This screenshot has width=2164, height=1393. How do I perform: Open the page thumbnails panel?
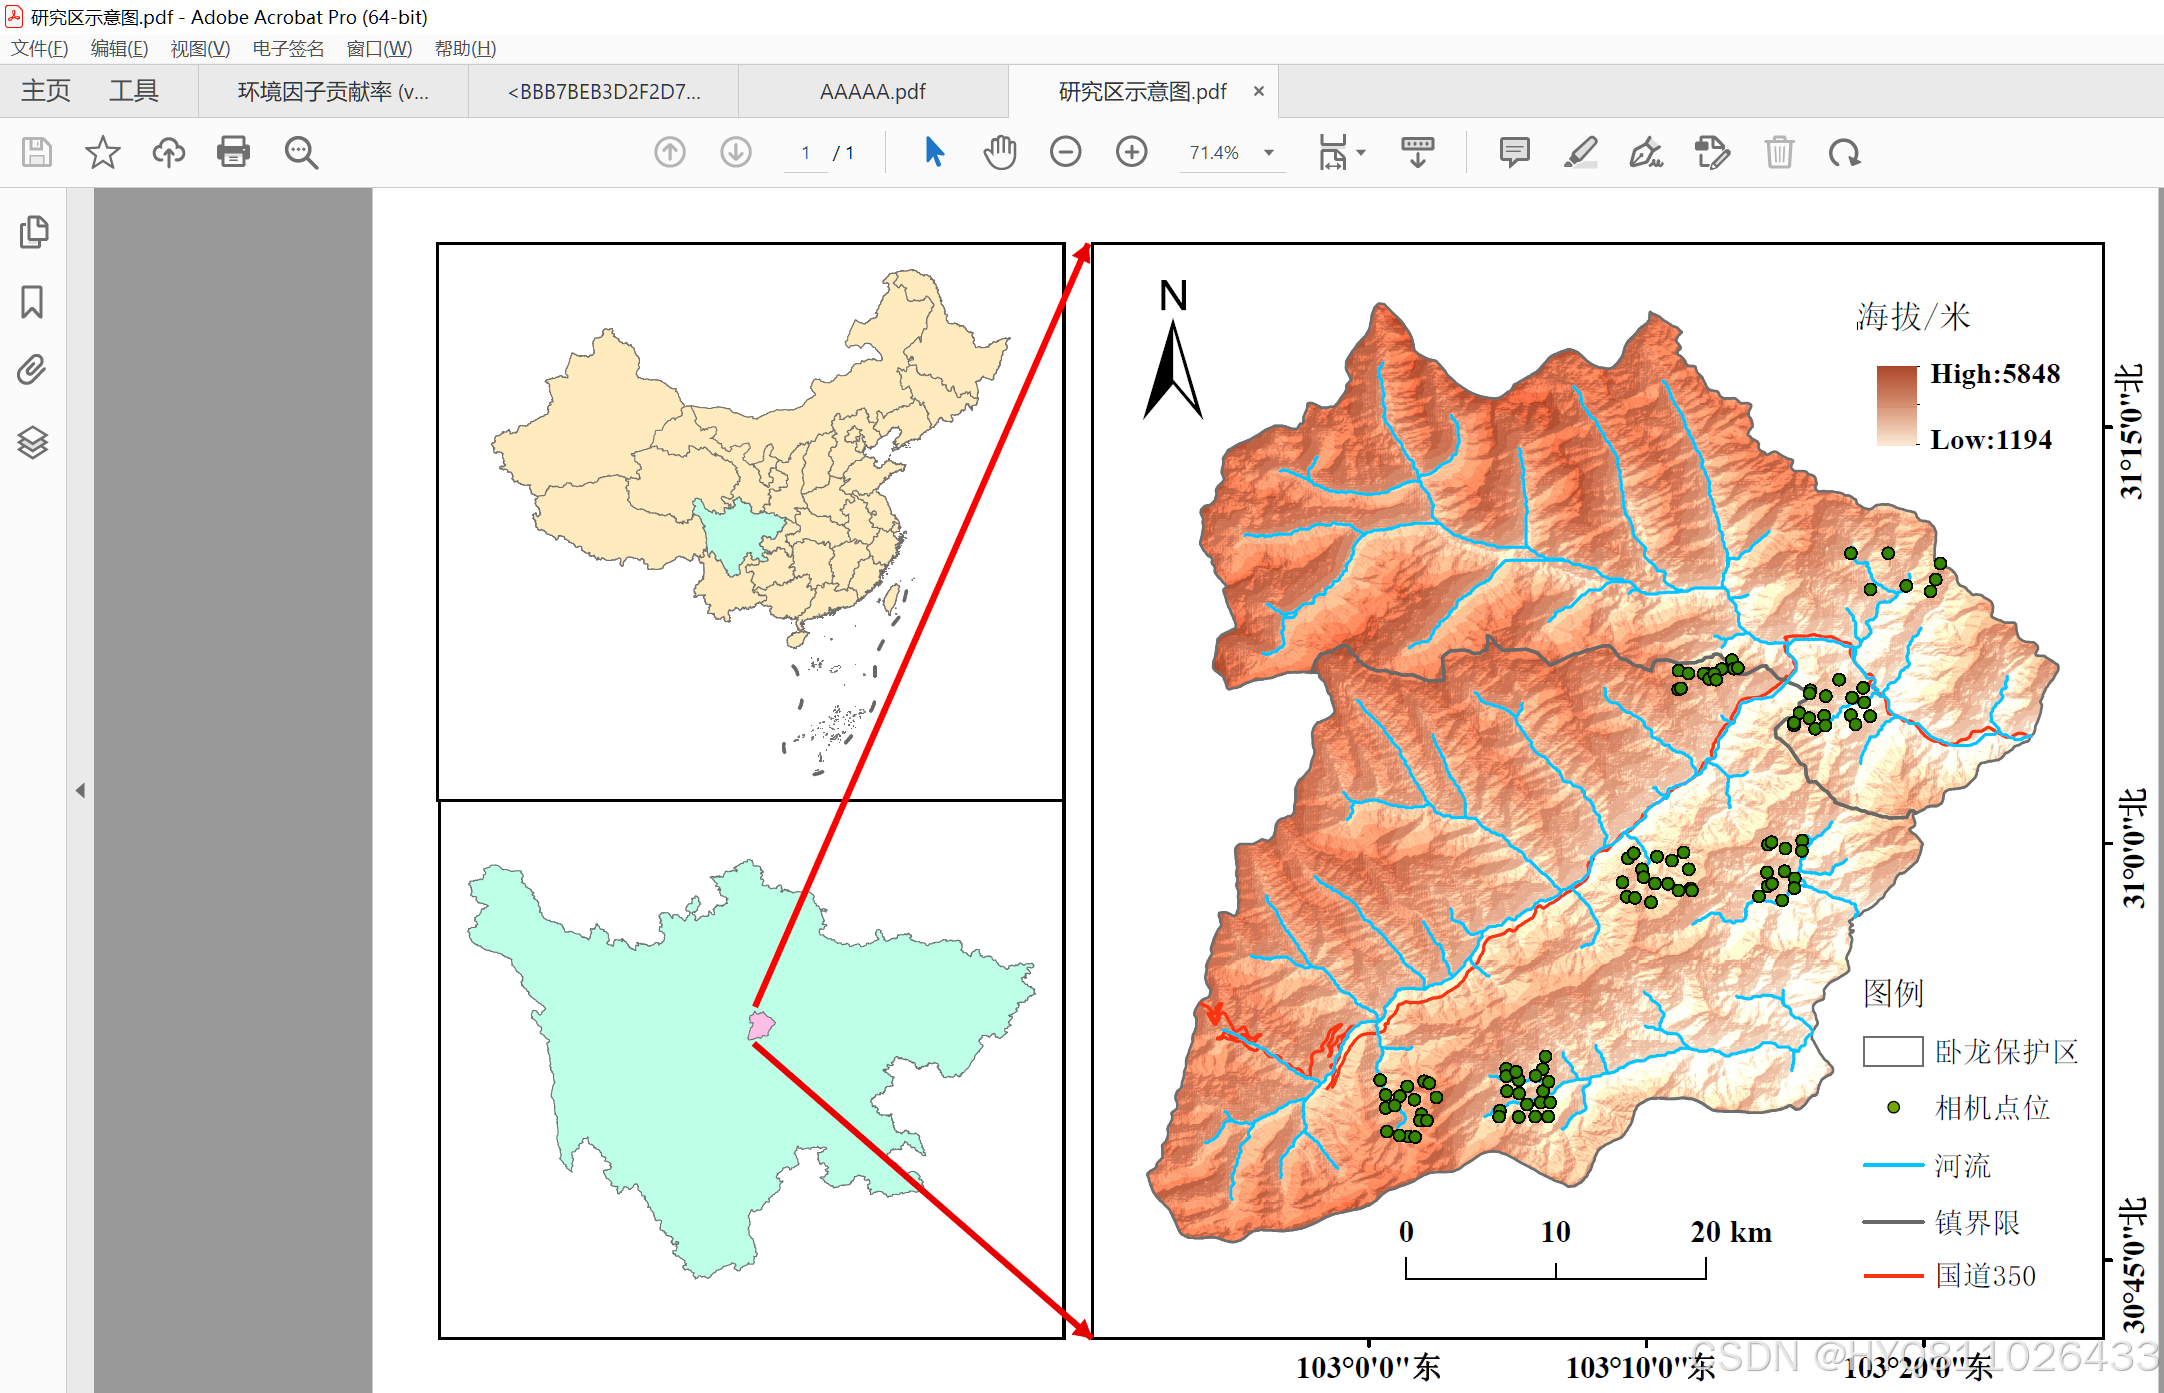[33, 232]
